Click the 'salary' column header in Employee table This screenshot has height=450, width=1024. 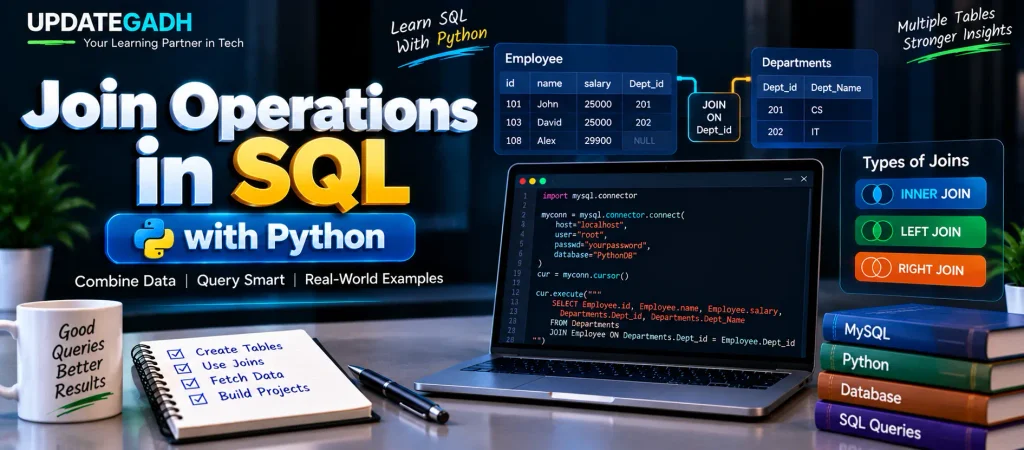(x=598, y=84)
